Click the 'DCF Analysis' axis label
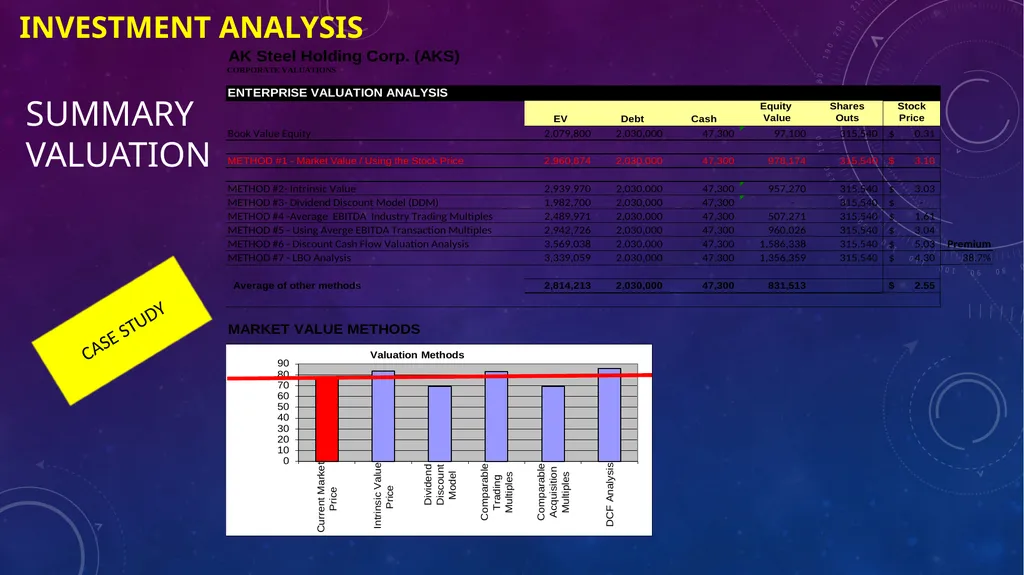 pos(610,495)
